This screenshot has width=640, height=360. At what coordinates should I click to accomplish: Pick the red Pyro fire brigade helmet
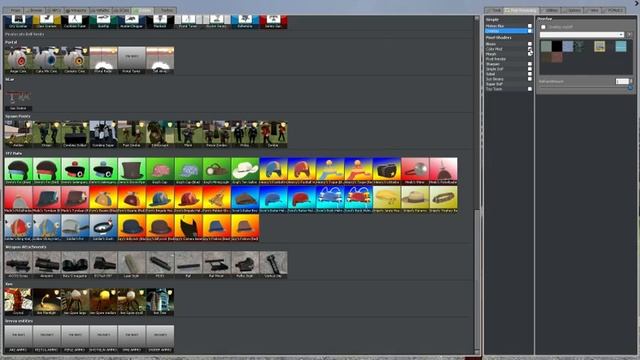(x=189, y=200)
